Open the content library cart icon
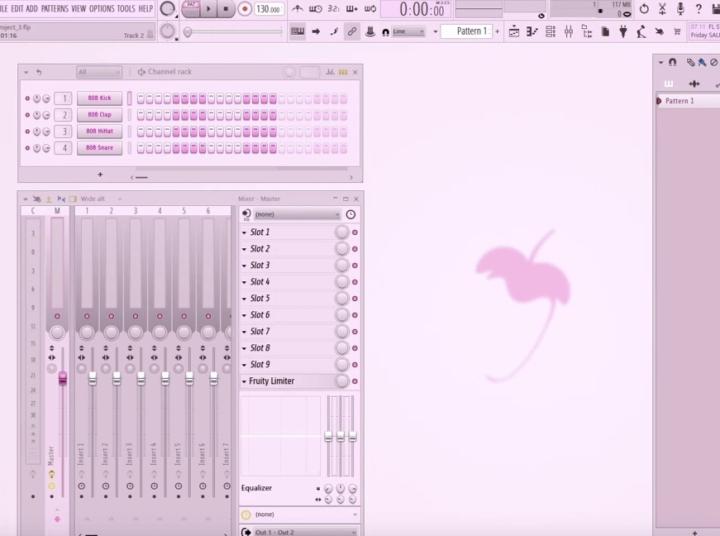The image size is (720, 536). click(677, 32)
